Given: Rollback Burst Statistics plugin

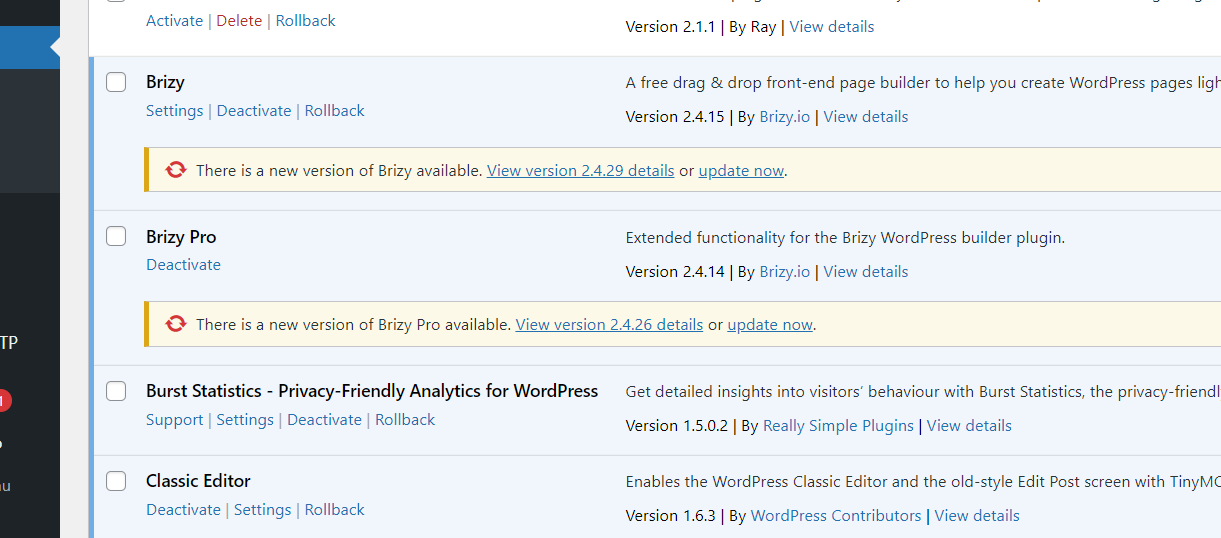Looking at the screenshot, I should (405, 420).
